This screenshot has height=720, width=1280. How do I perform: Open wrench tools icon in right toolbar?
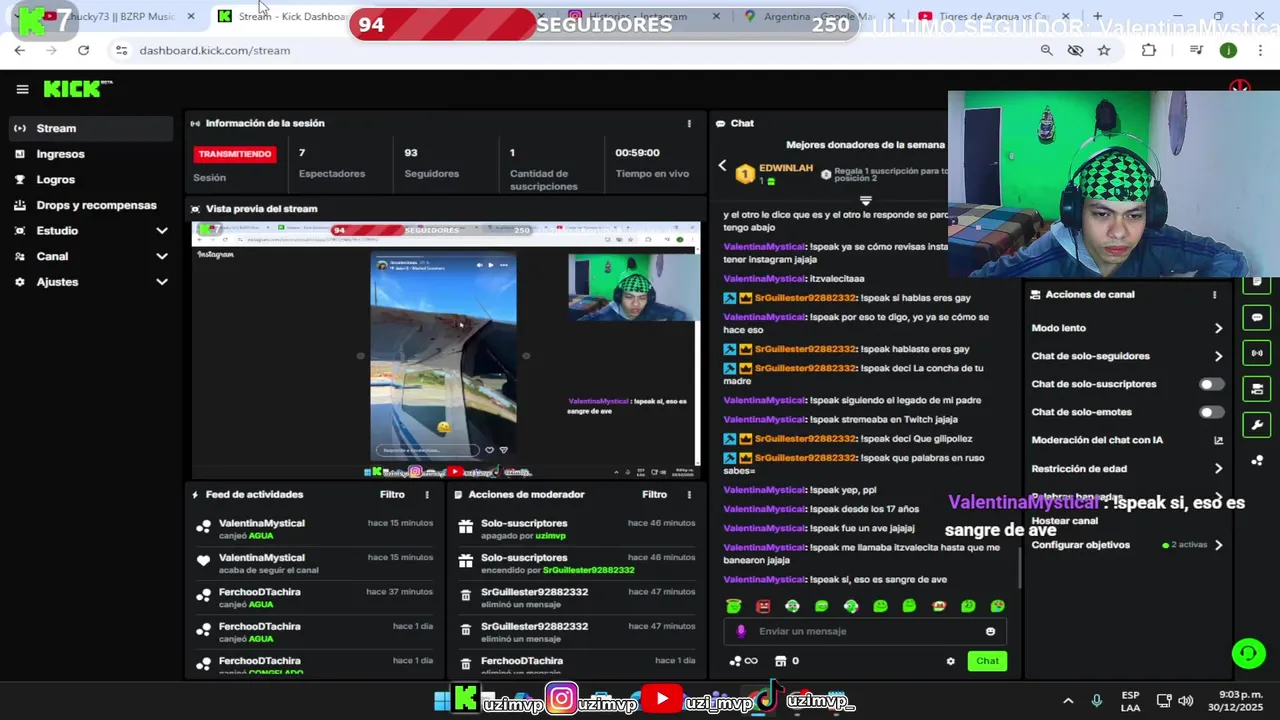pos(1257,425)
